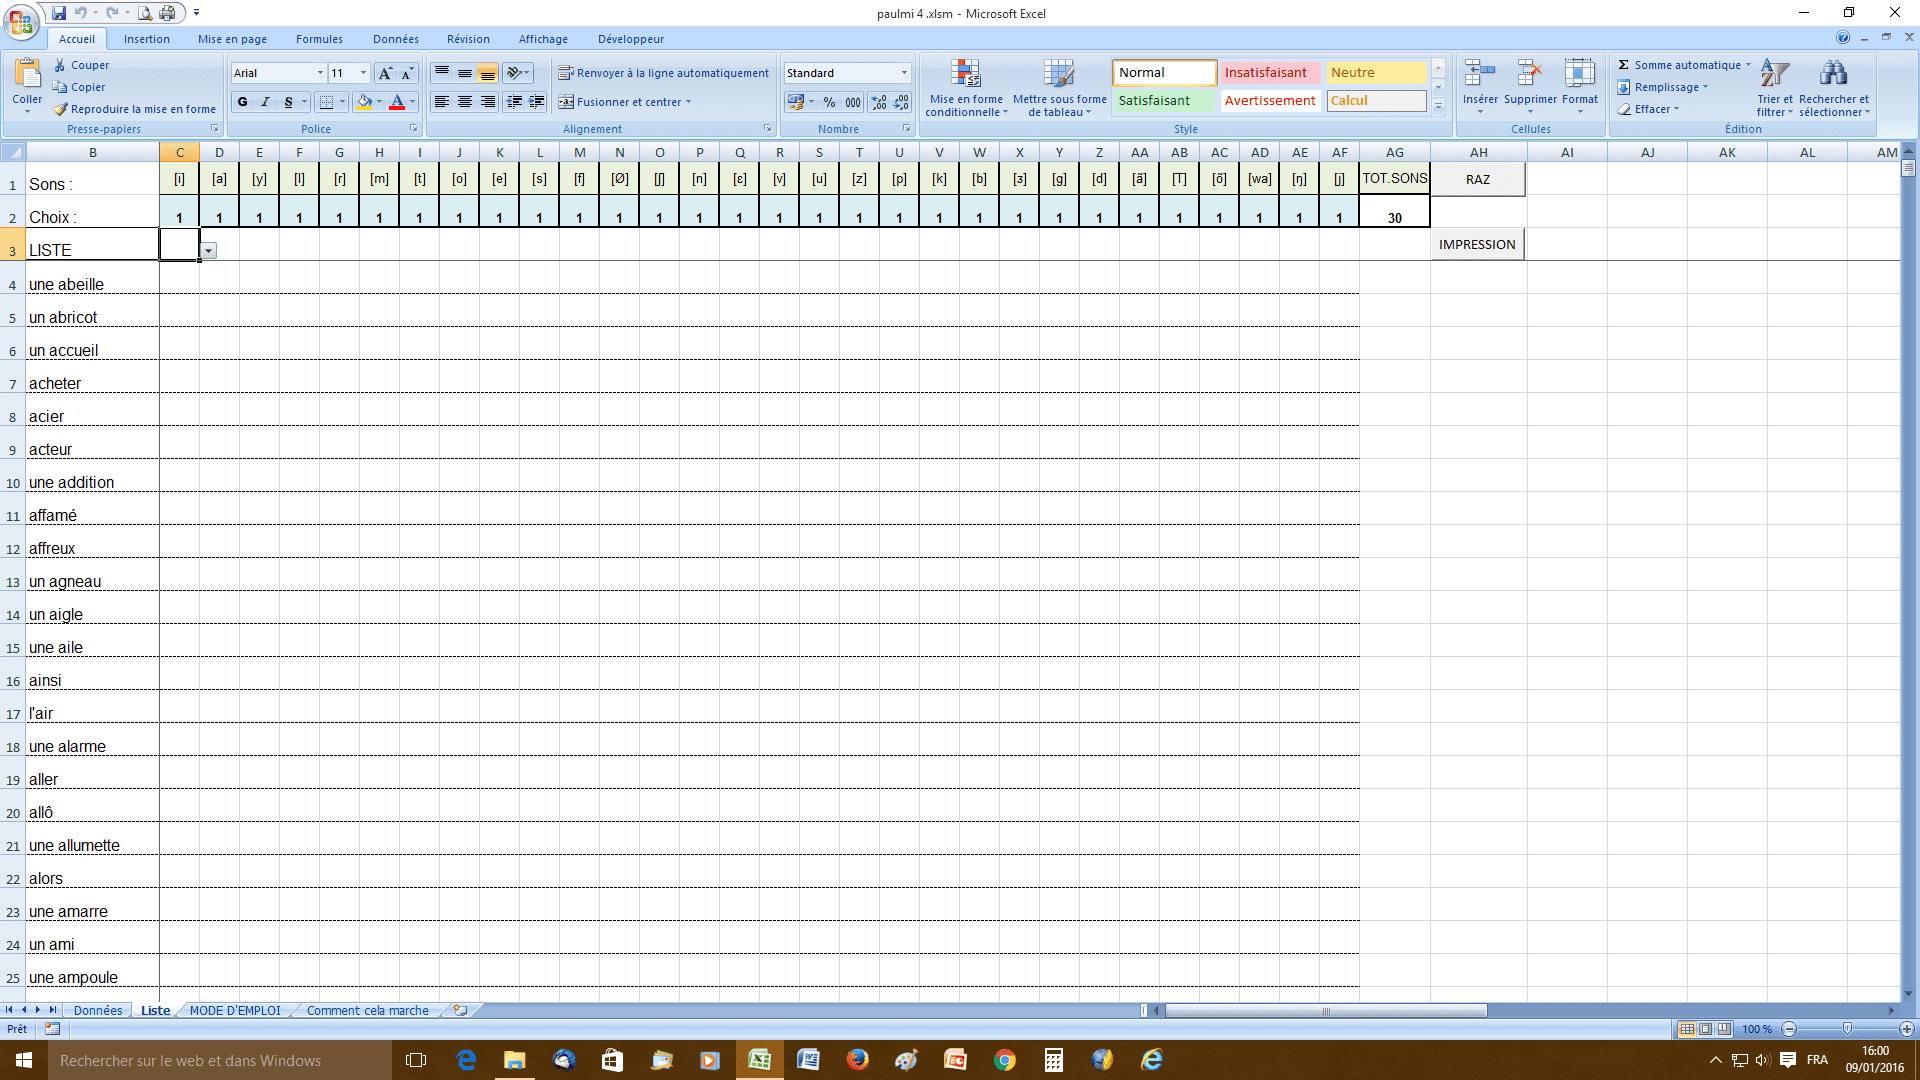Open the MODE D'EMPLOI sheet tab

point(235,1011)
